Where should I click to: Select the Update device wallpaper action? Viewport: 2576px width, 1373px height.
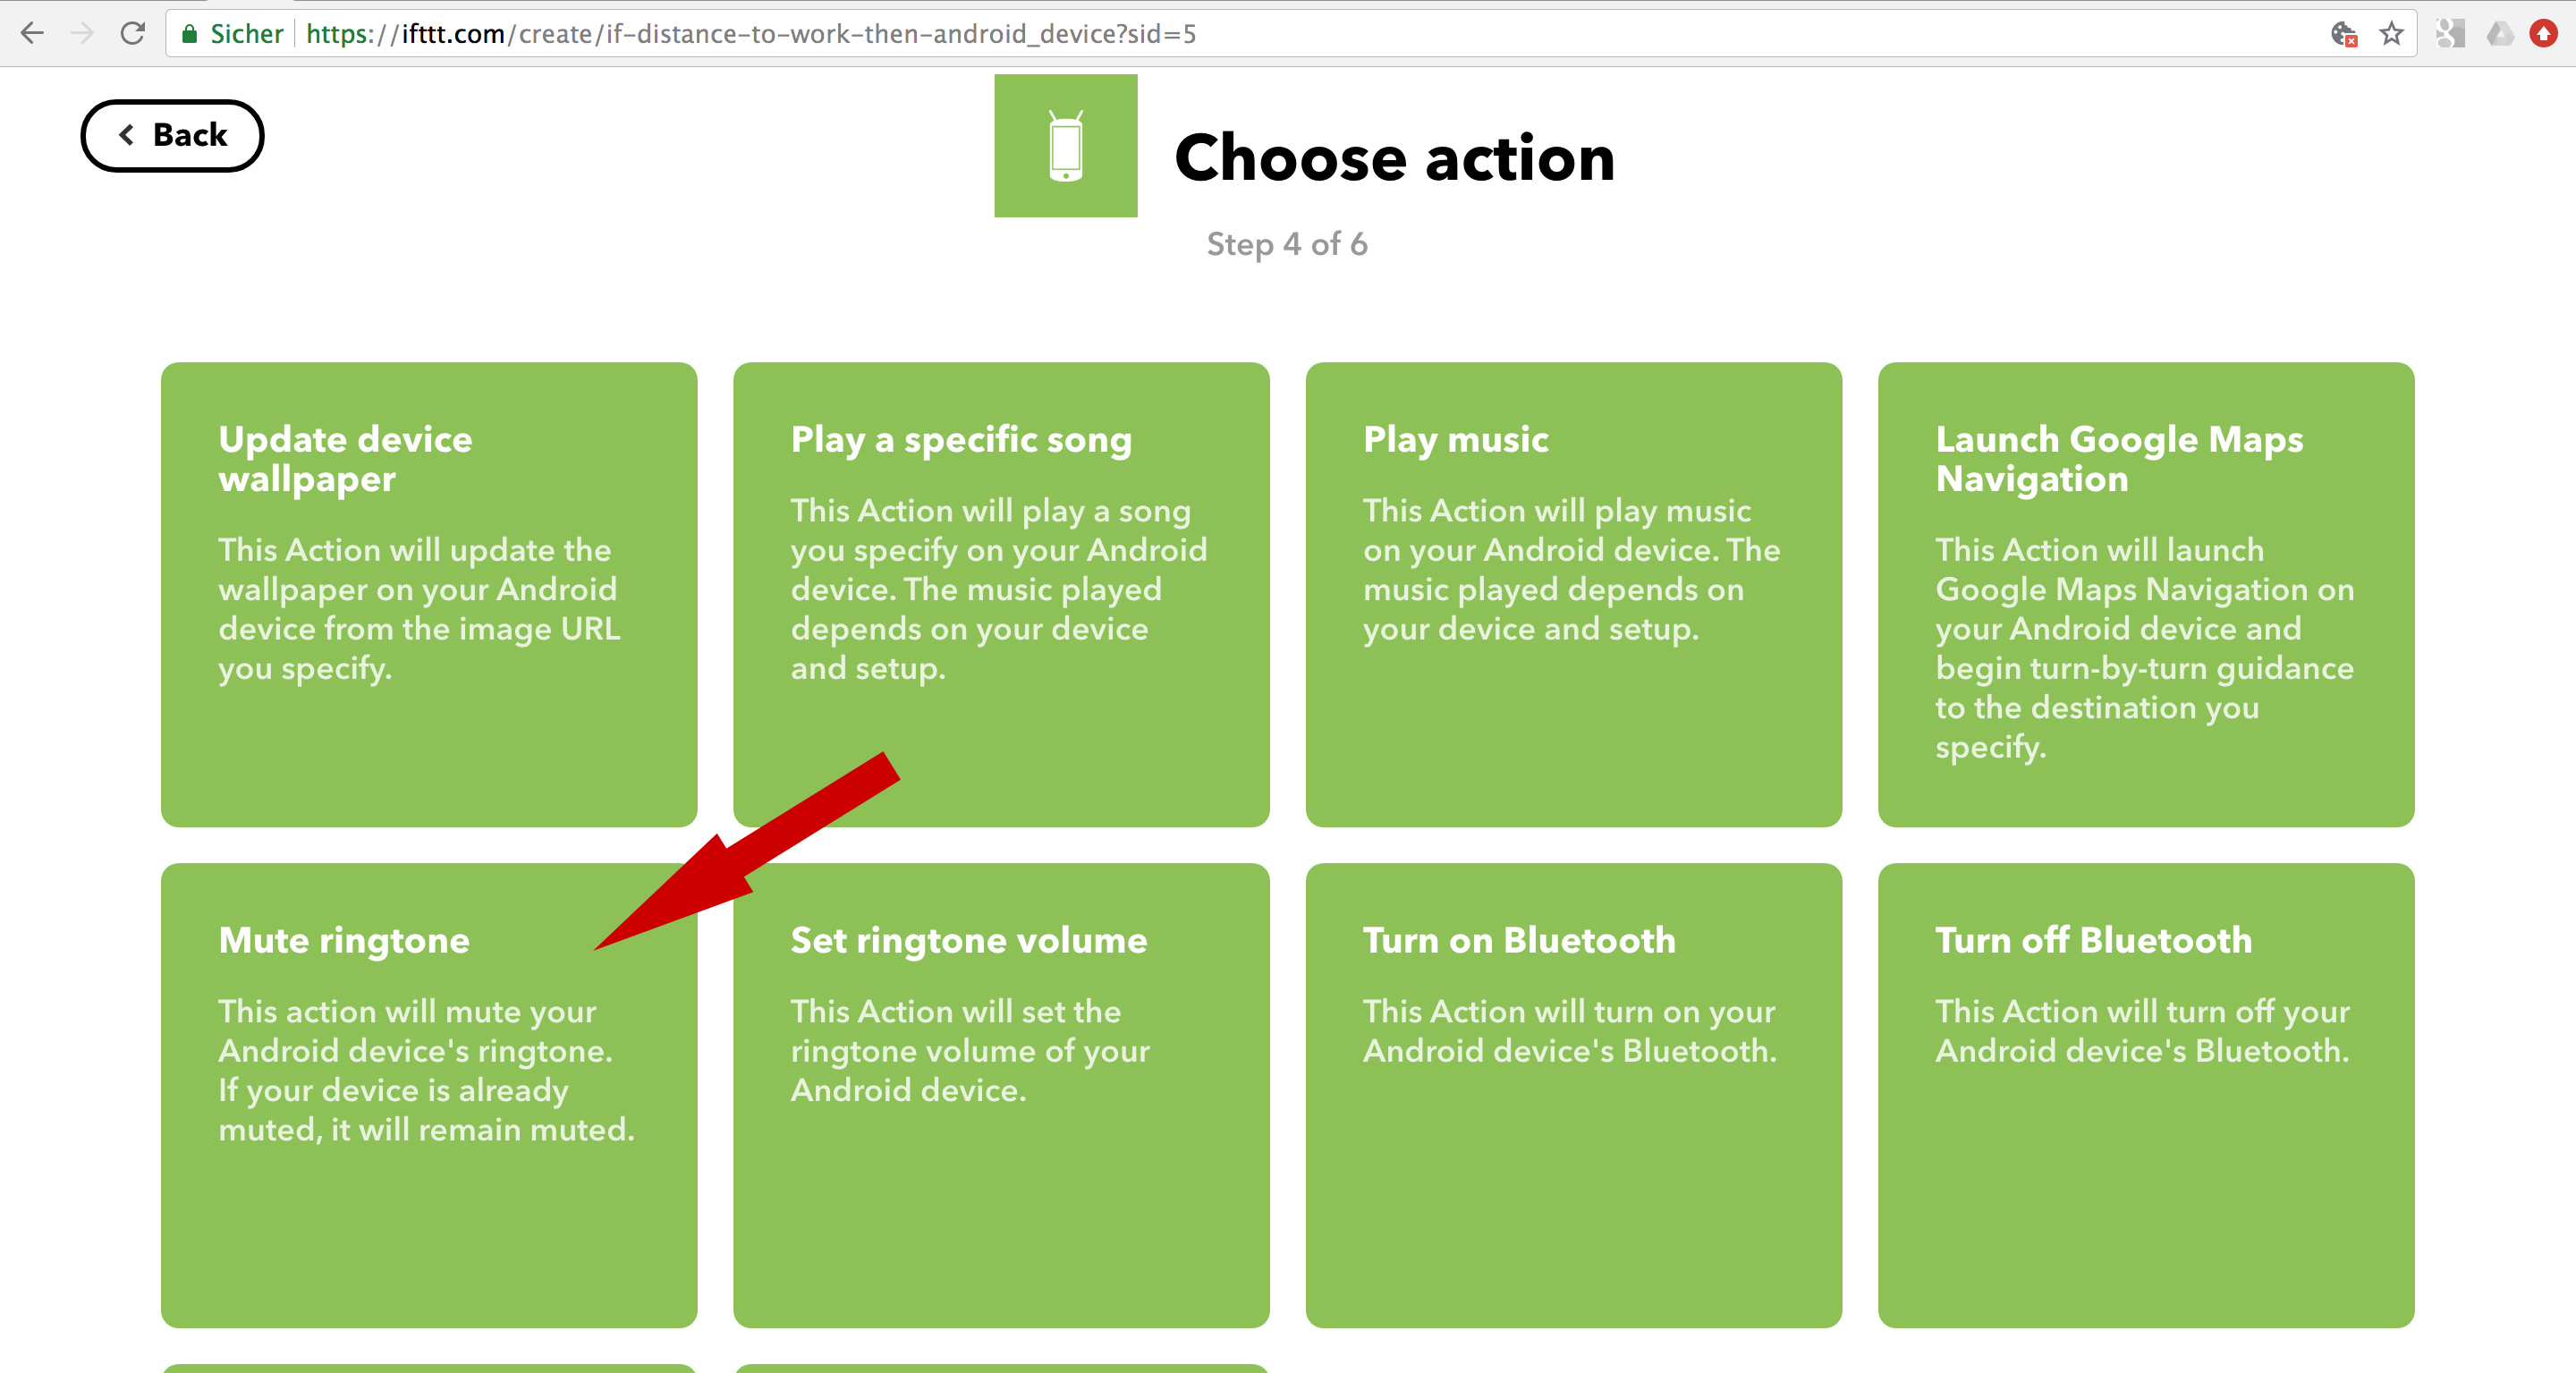(x=429, y=594)
